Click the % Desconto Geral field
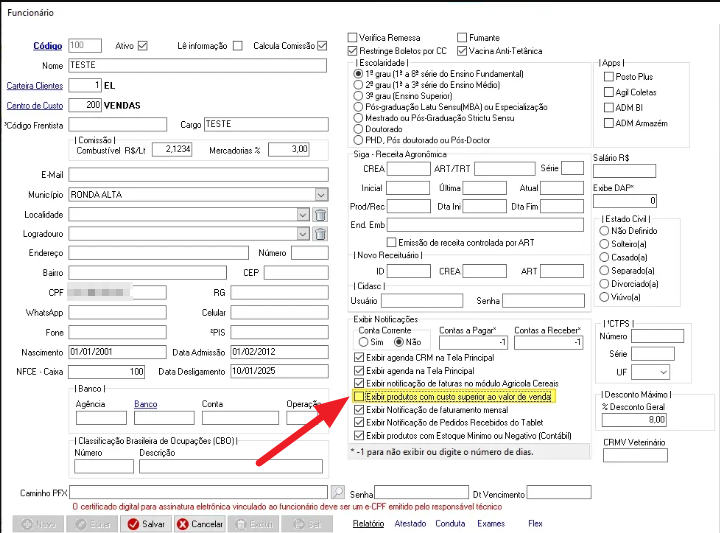The image size is (720, 533). 634,420
